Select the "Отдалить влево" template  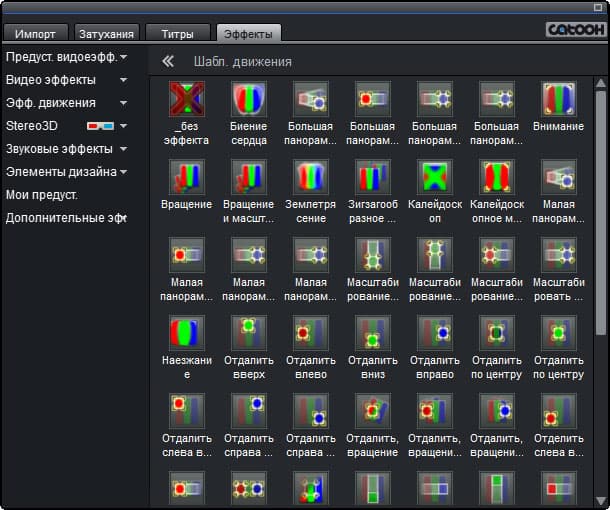(x=310, y=333)
